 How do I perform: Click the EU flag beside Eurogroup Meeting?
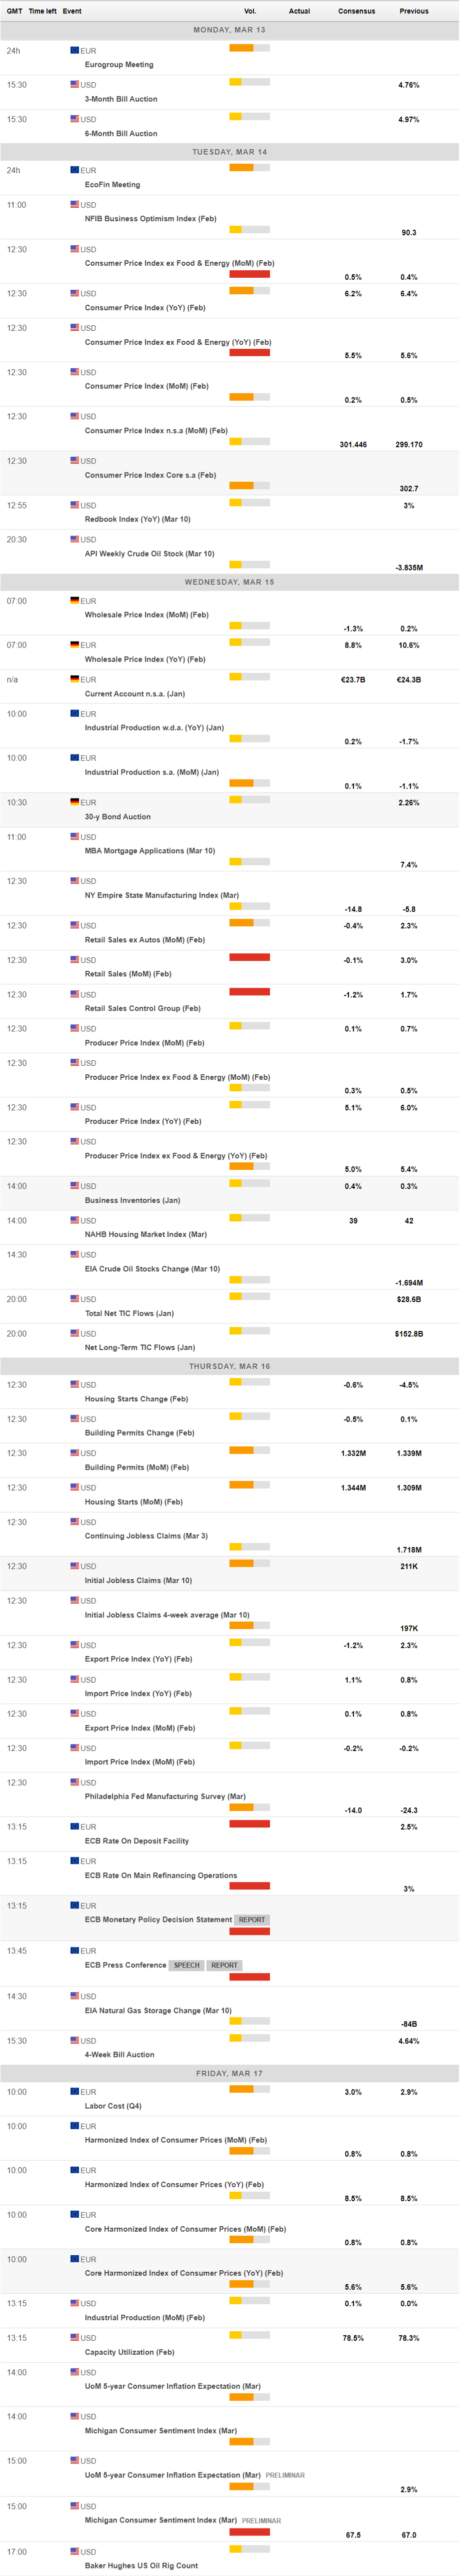(75, 50)
